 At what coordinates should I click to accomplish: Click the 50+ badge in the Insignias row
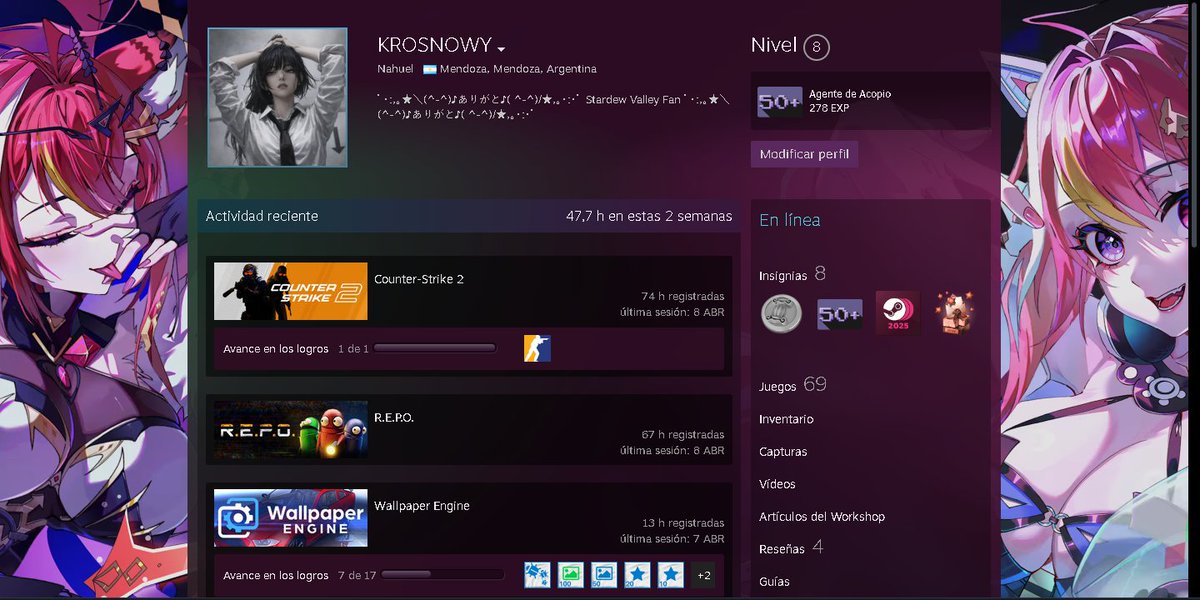pyautogui.click(x=840, y=314)
